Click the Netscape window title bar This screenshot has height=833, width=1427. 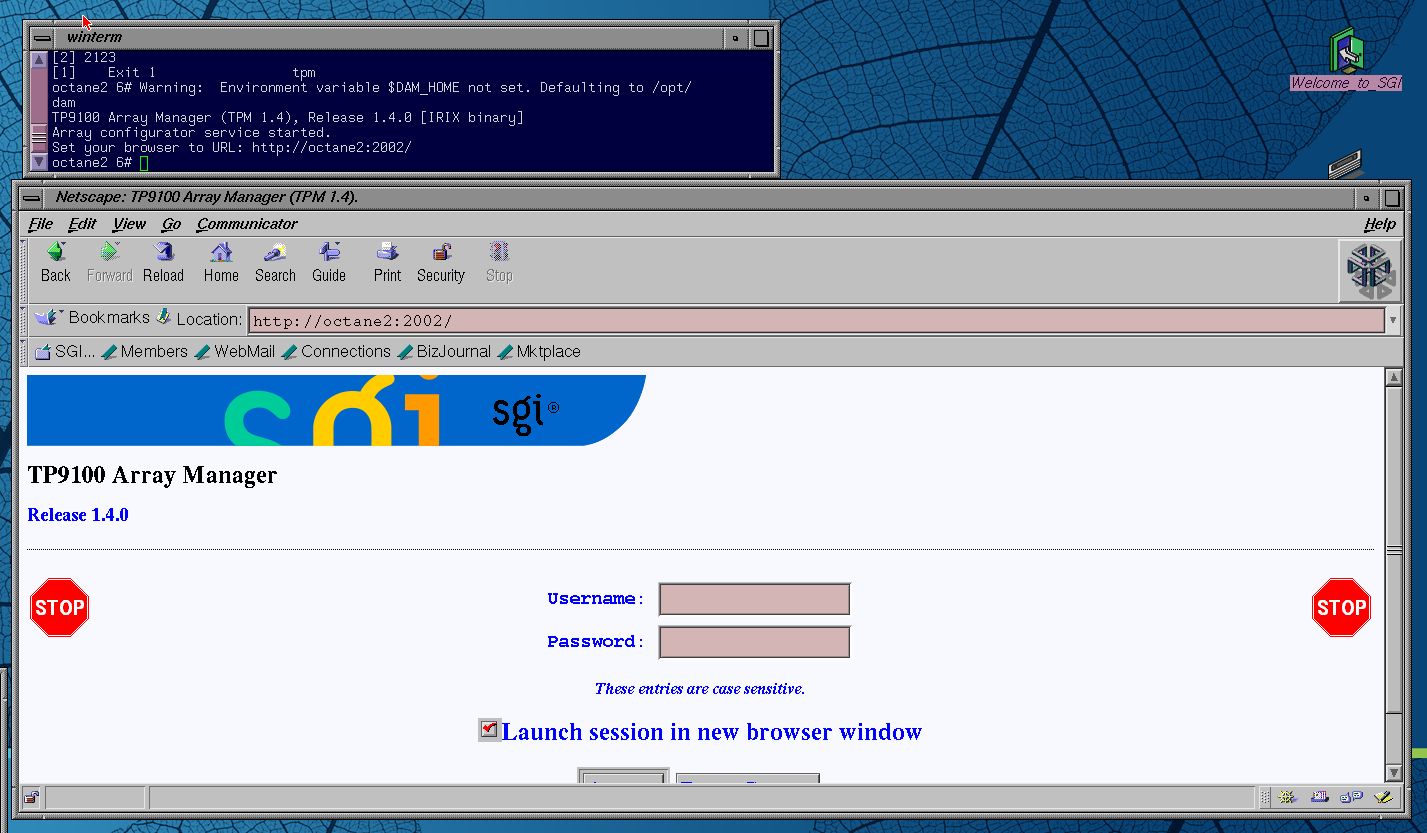pos(700,198)
